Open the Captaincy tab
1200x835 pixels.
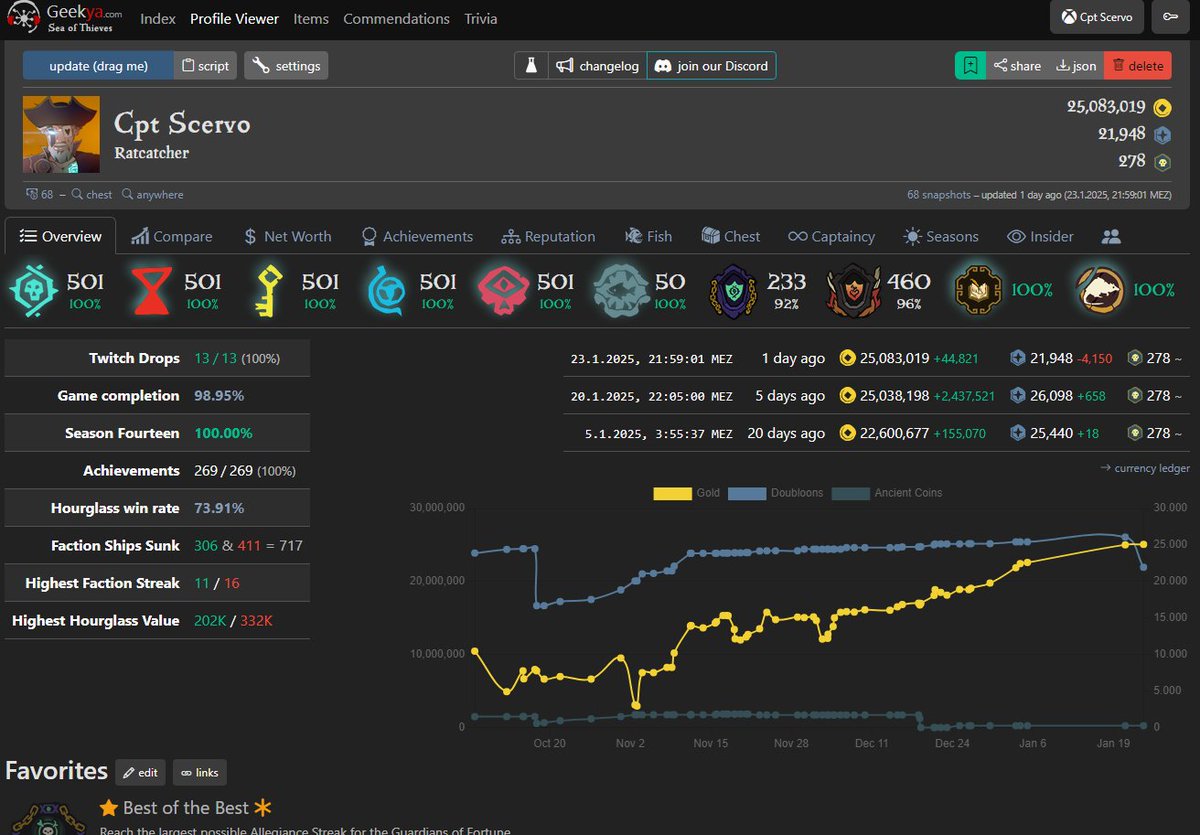pos(831,237)
